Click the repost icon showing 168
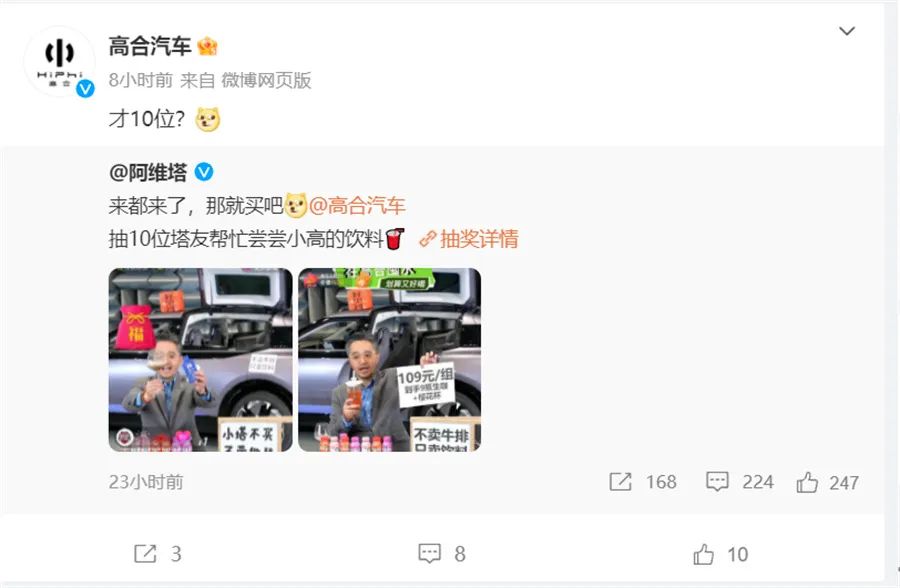The width and height of the screenshot is (900, 588). tap(620, 482)
